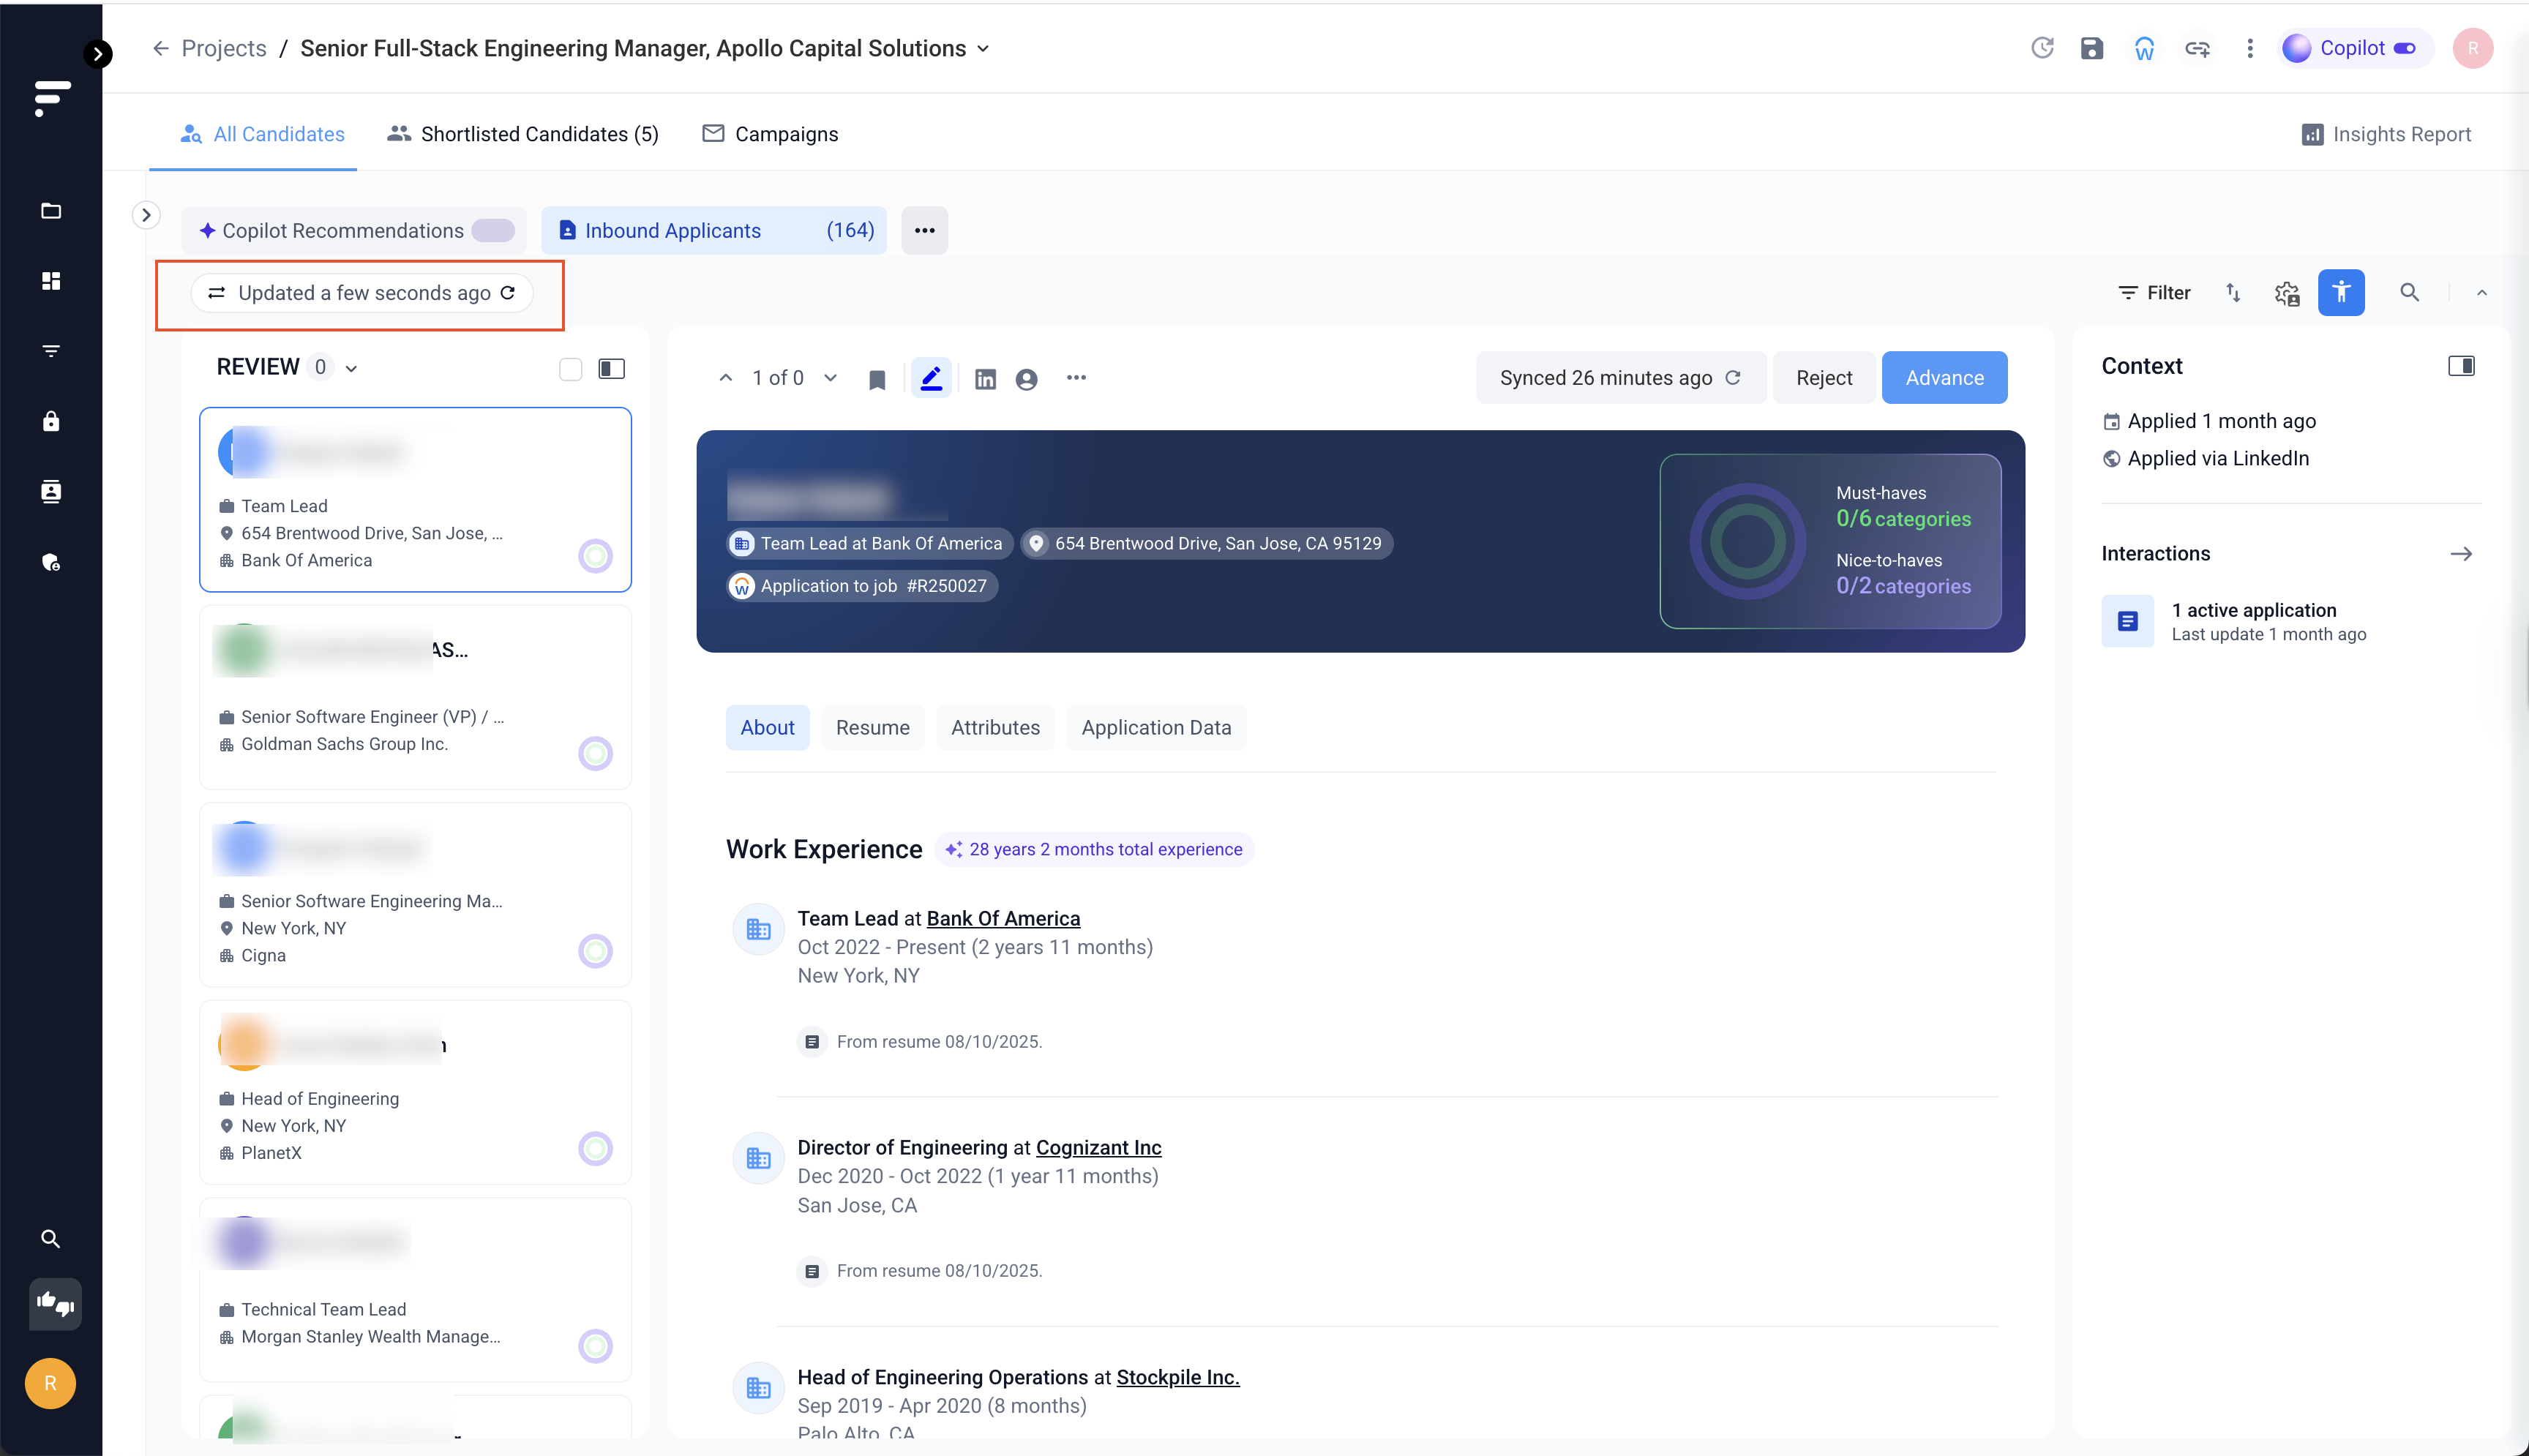Viewport: 2529px width, 1456px height.
Task: Click the candidate profile person icon
Action: [x=1026, y=379]
